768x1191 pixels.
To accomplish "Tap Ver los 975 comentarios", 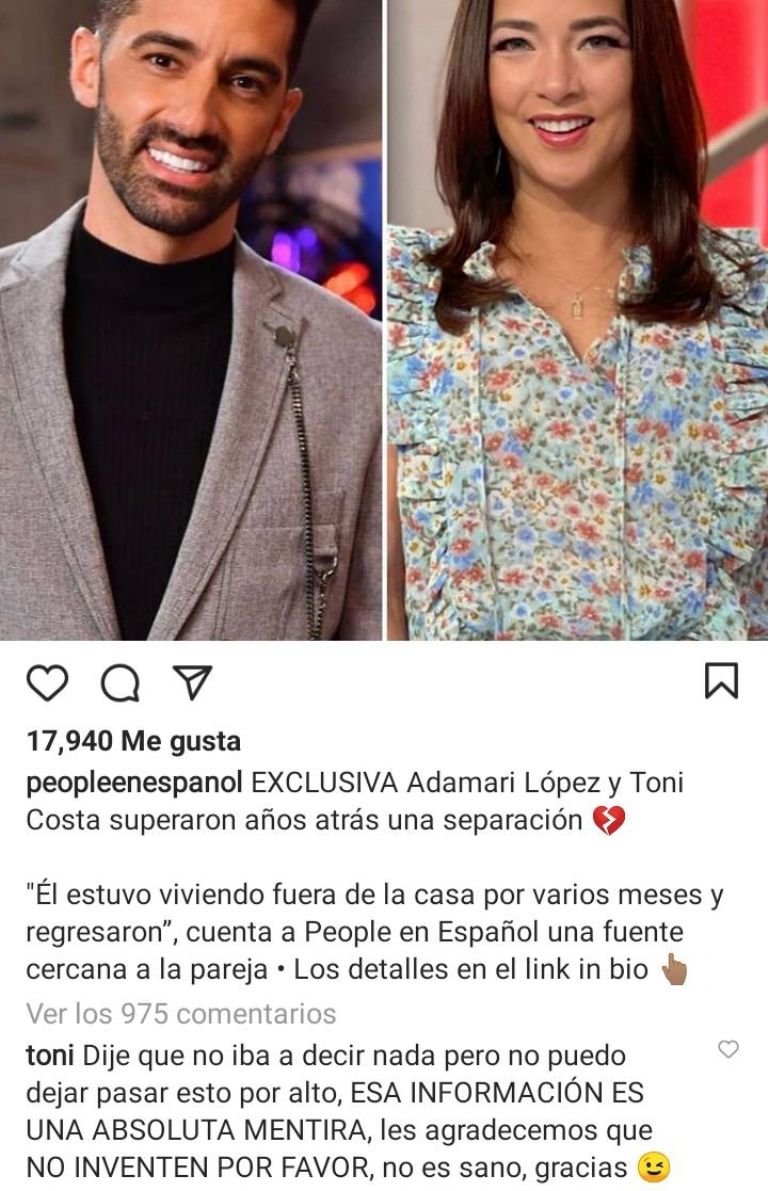I will coord(181,1013).
